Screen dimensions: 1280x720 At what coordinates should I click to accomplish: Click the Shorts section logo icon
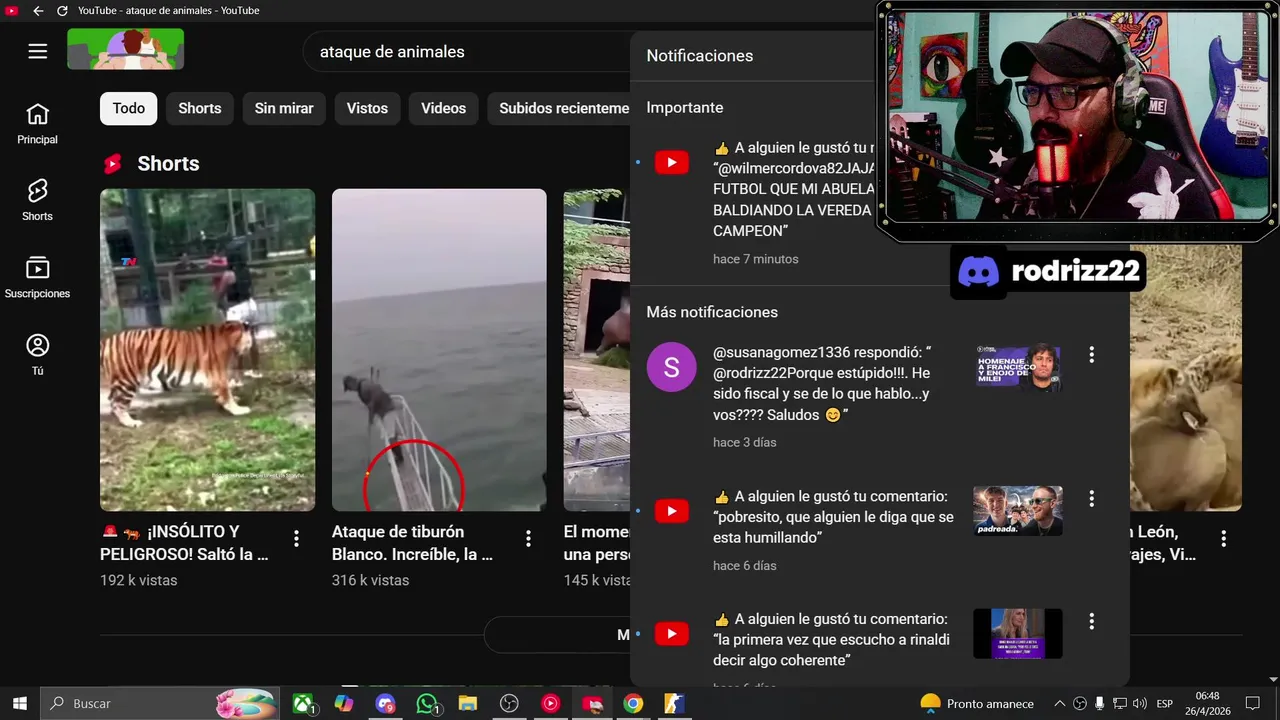pyautogui.click(x=113, y=164)
